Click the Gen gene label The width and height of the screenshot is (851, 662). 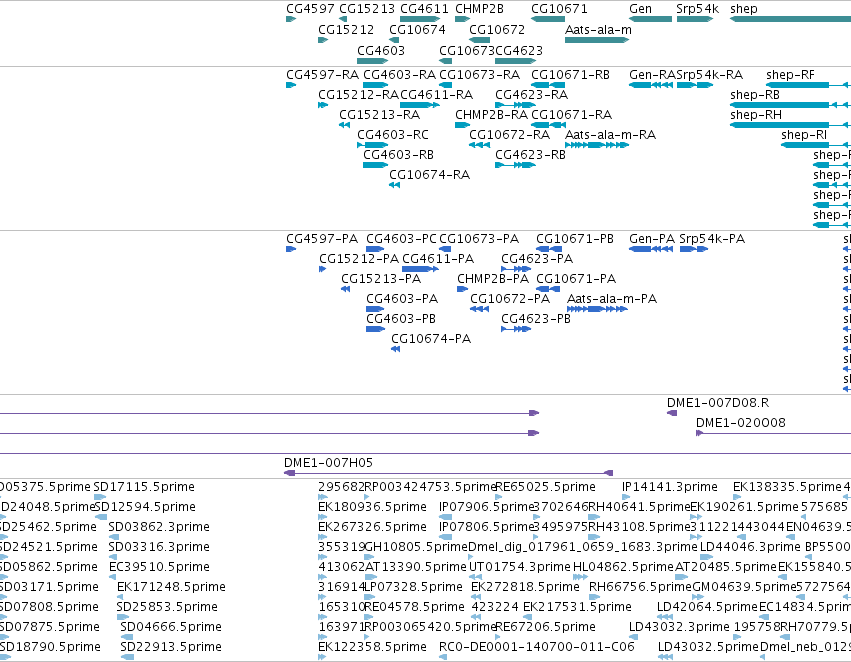tap(640, 9)
